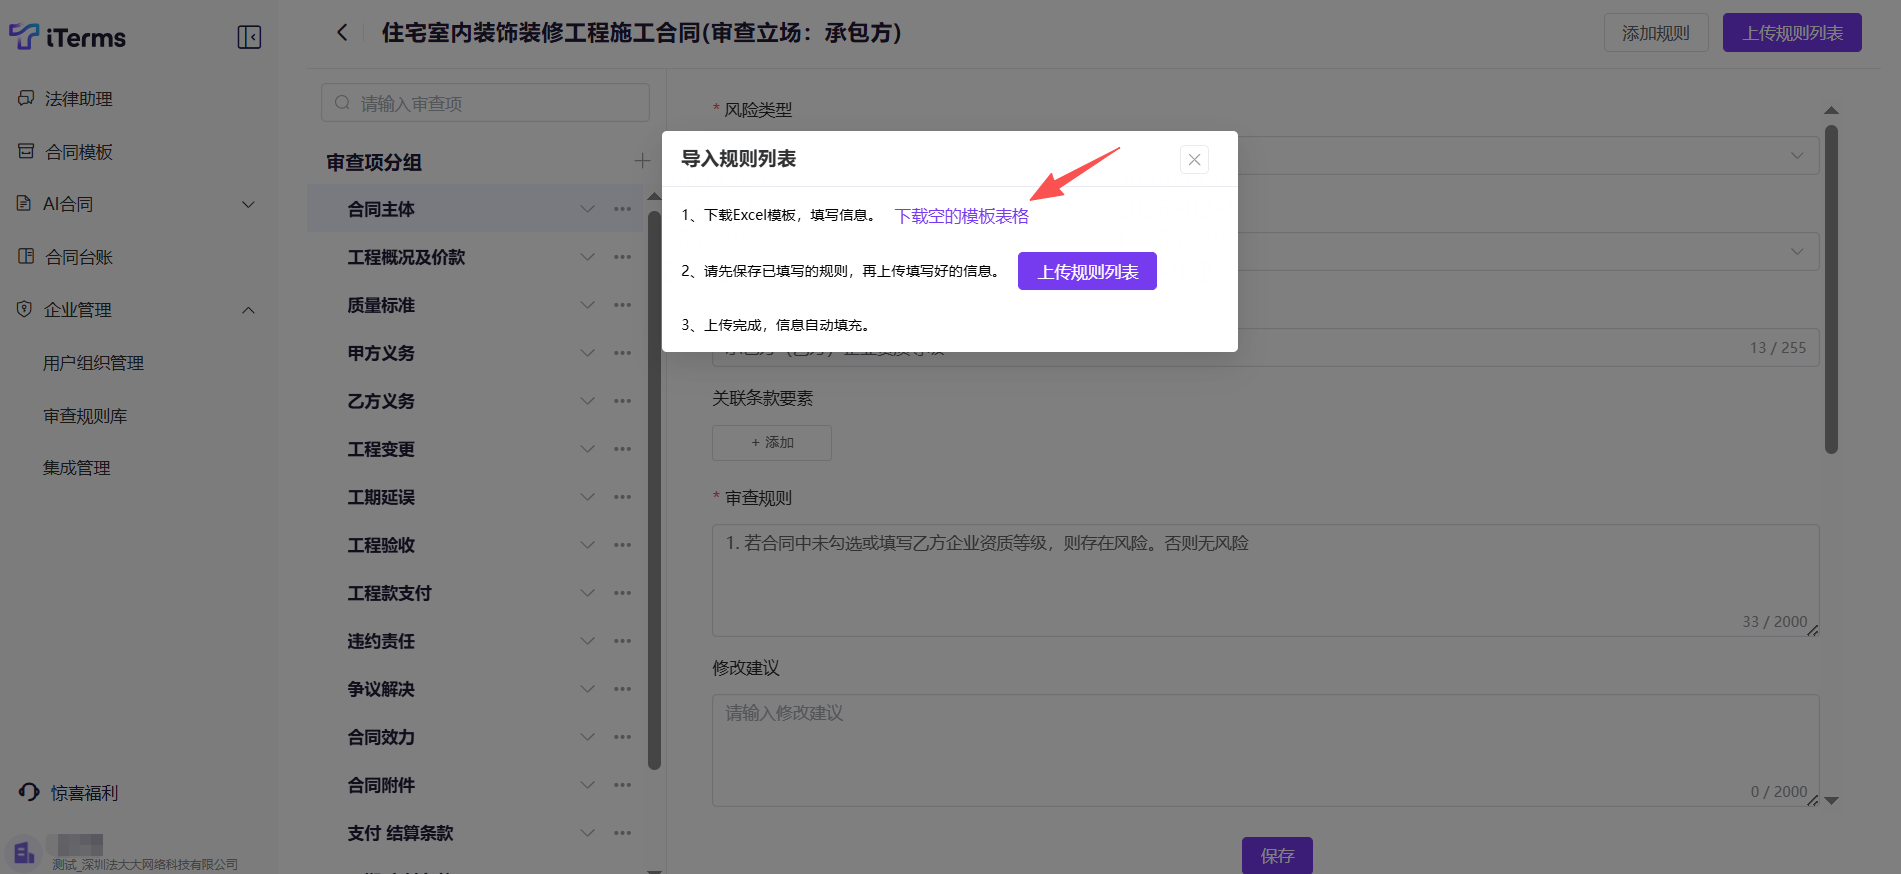1901x874 pixels.
Task: Click the form scrollbar down arrow
Action: [1831, 800]
